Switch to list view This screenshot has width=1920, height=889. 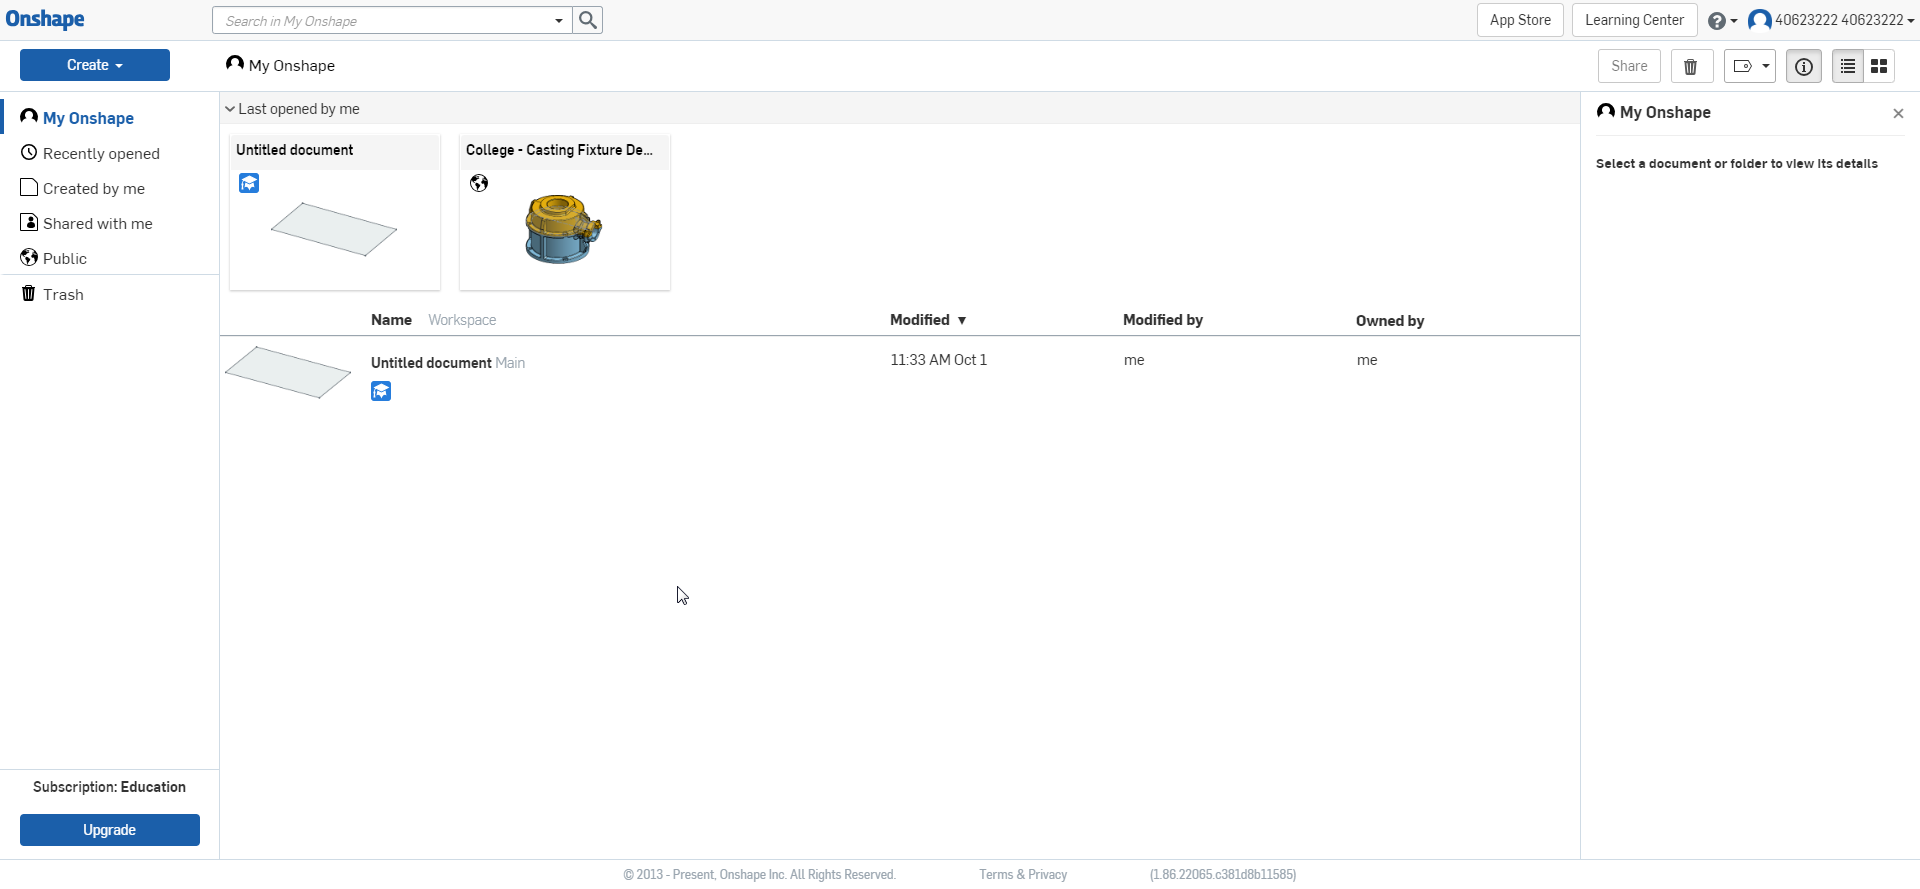(x=1847, y=66)
